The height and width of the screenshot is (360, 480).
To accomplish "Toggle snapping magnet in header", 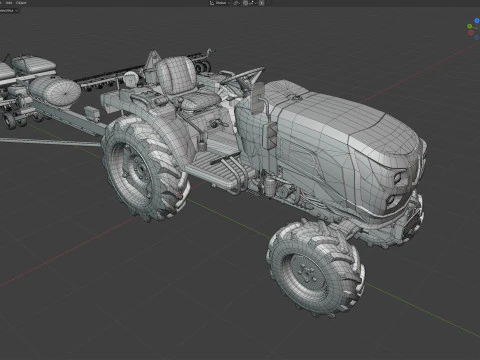I will [x=245, y=3].
